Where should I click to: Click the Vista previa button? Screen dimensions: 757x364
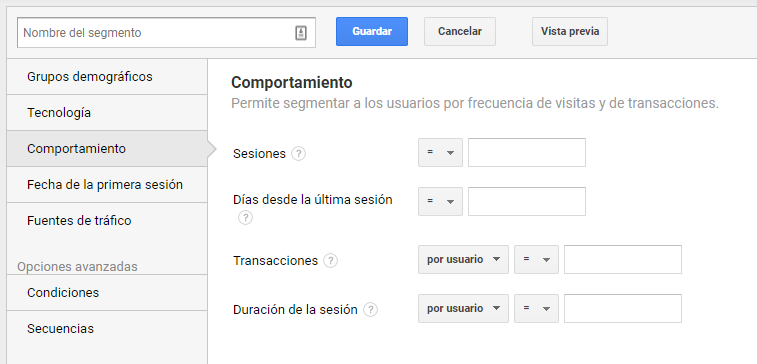tap(570, 31)
